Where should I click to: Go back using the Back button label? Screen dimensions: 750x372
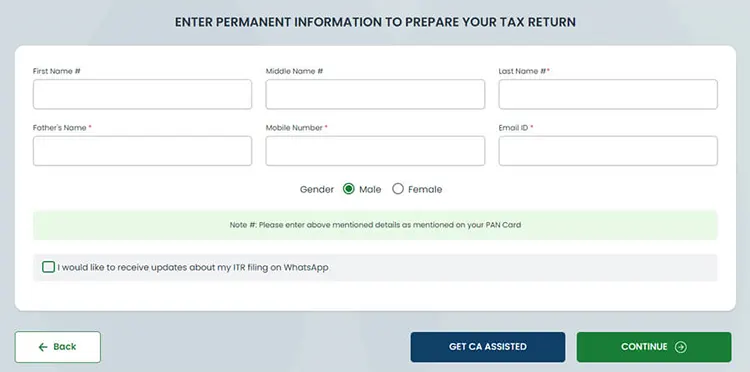point(65,347)
